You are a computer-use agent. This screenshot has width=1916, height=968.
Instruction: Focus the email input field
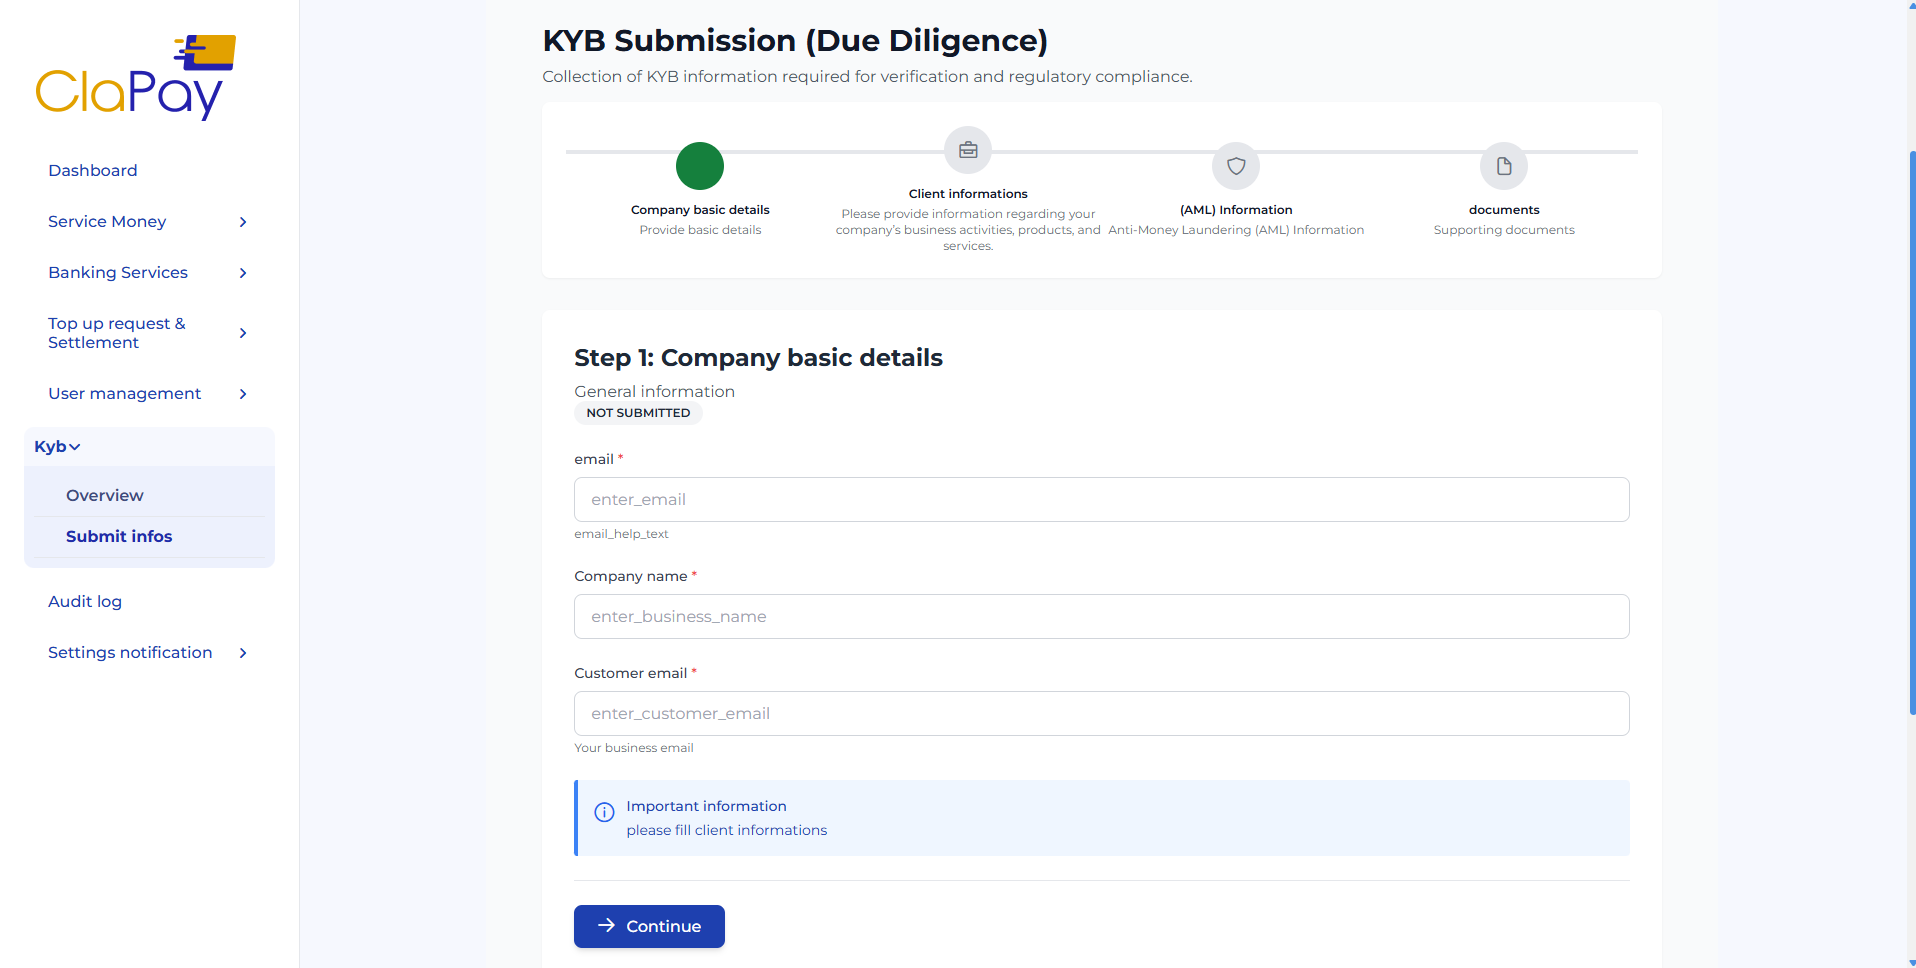[1101, 500]
